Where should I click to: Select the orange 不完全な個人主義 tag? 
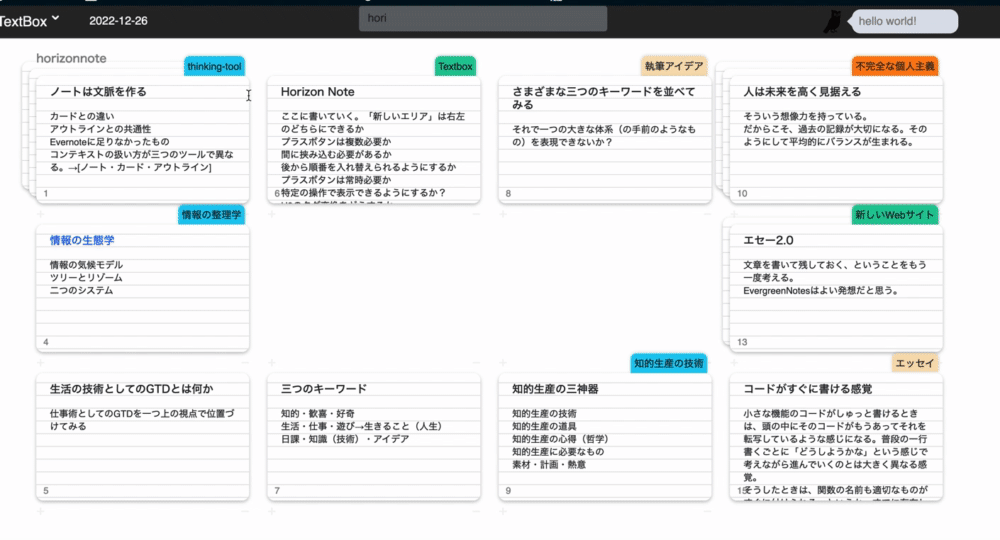pyautogui.click(x=895, y=66)
